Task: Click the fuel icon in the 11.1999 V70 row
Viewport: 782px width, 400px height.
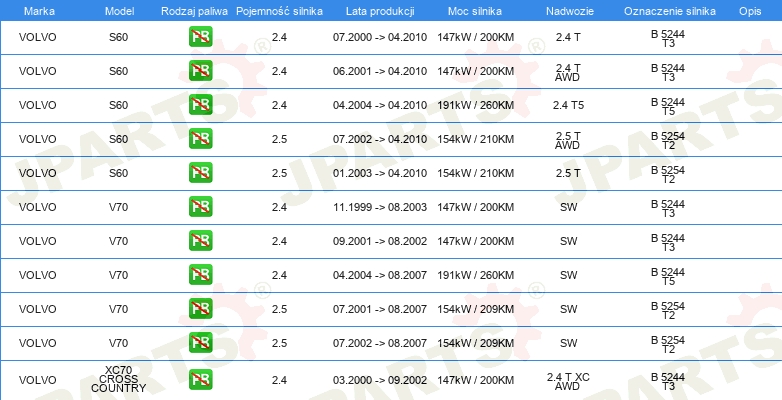Action: [x=200, y=206]
